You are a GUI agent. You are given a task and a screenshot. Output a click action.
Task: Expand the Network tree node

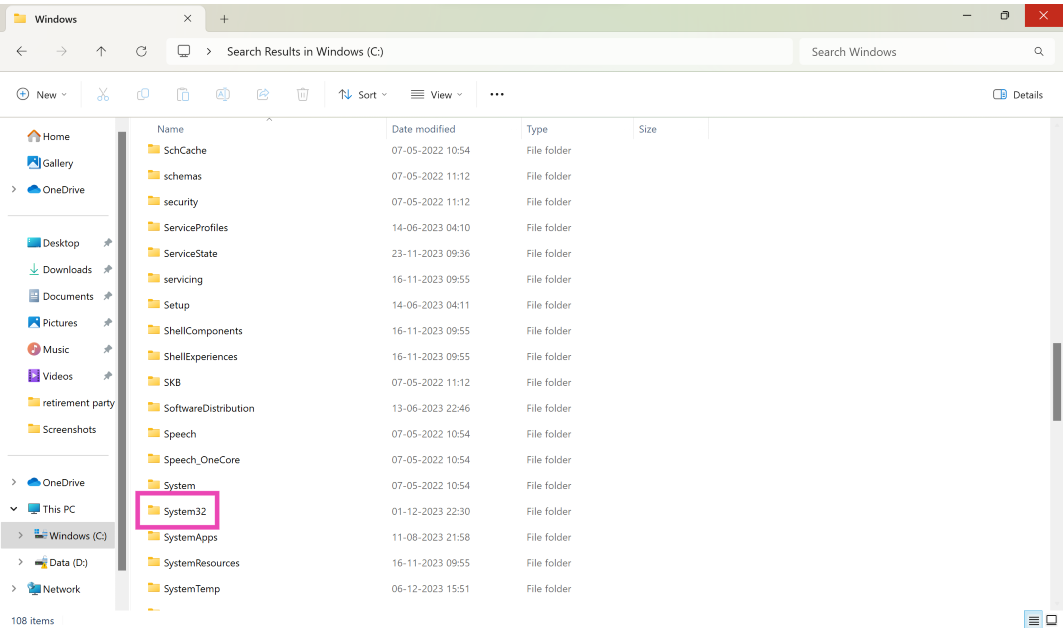pyautogui.click(x=13, y=589)
